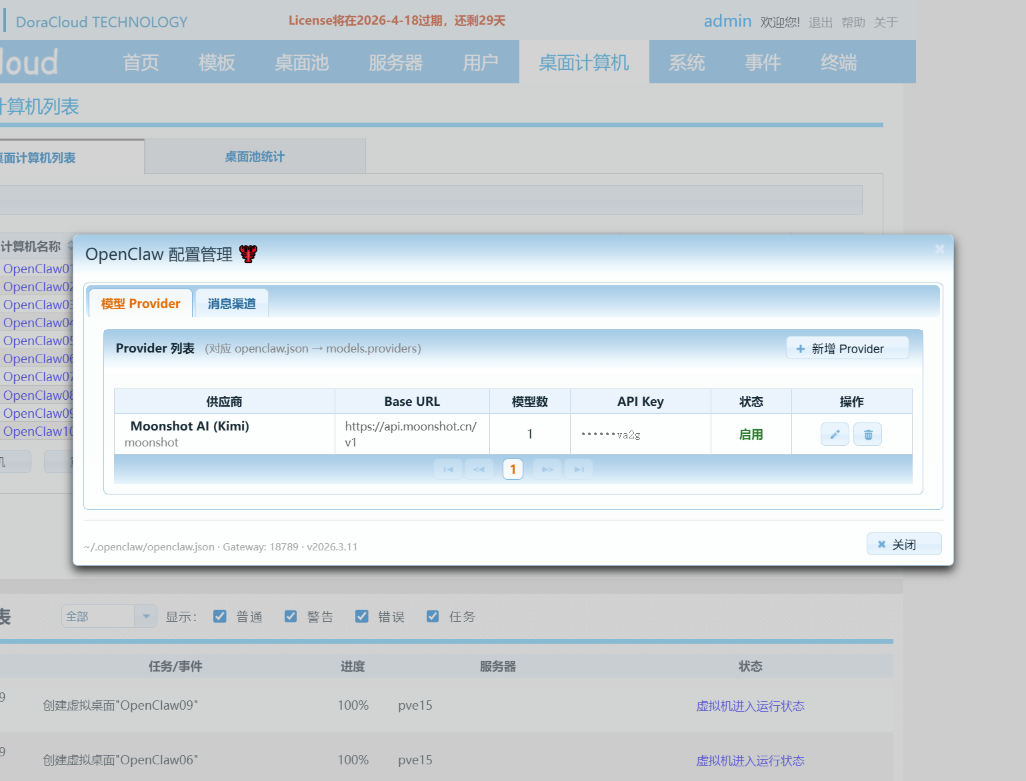Go to last page in the pager

(579, 469)
